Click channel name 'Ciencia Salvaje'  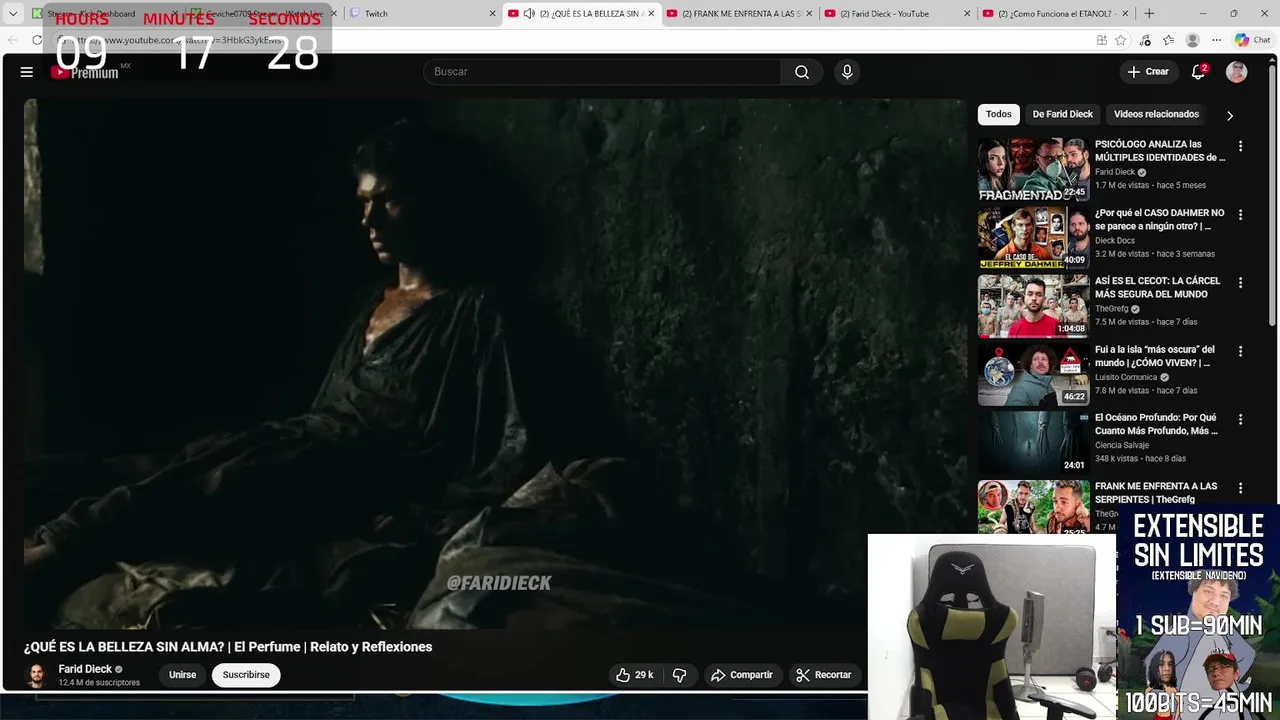click(x=1122, y=445)
